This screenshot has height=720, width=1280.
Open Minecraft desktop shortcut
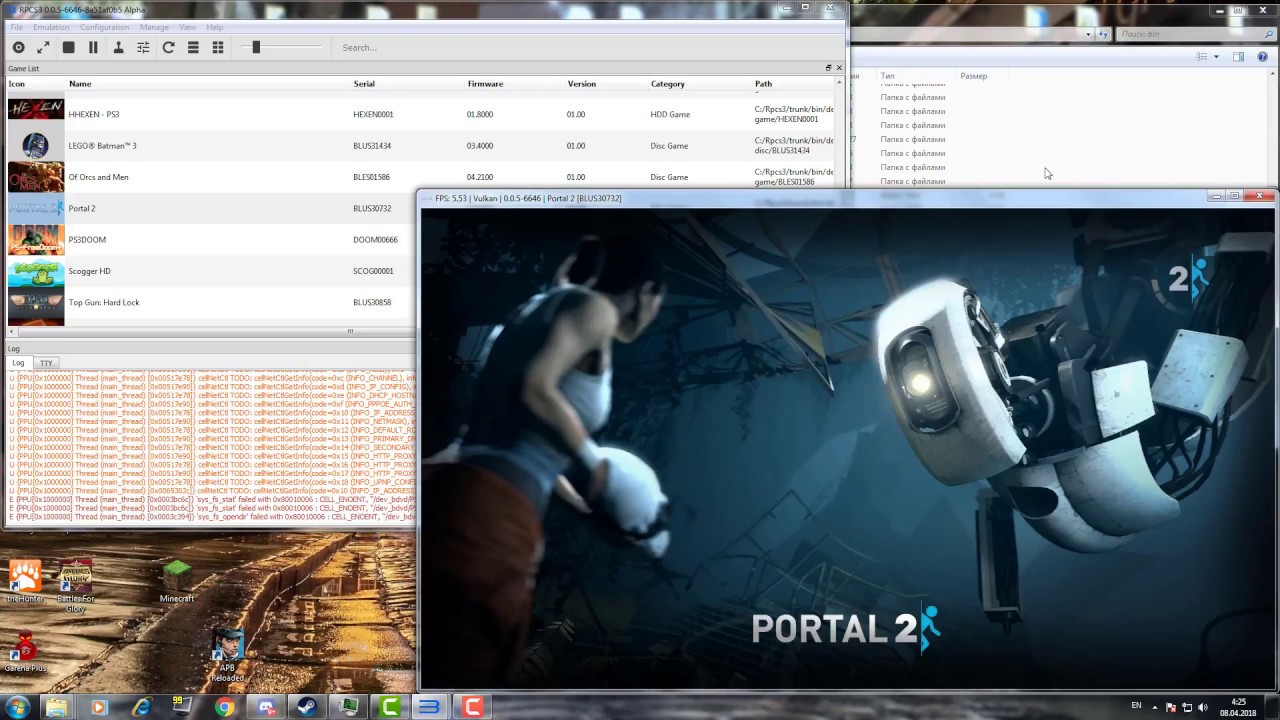[177, 582]
